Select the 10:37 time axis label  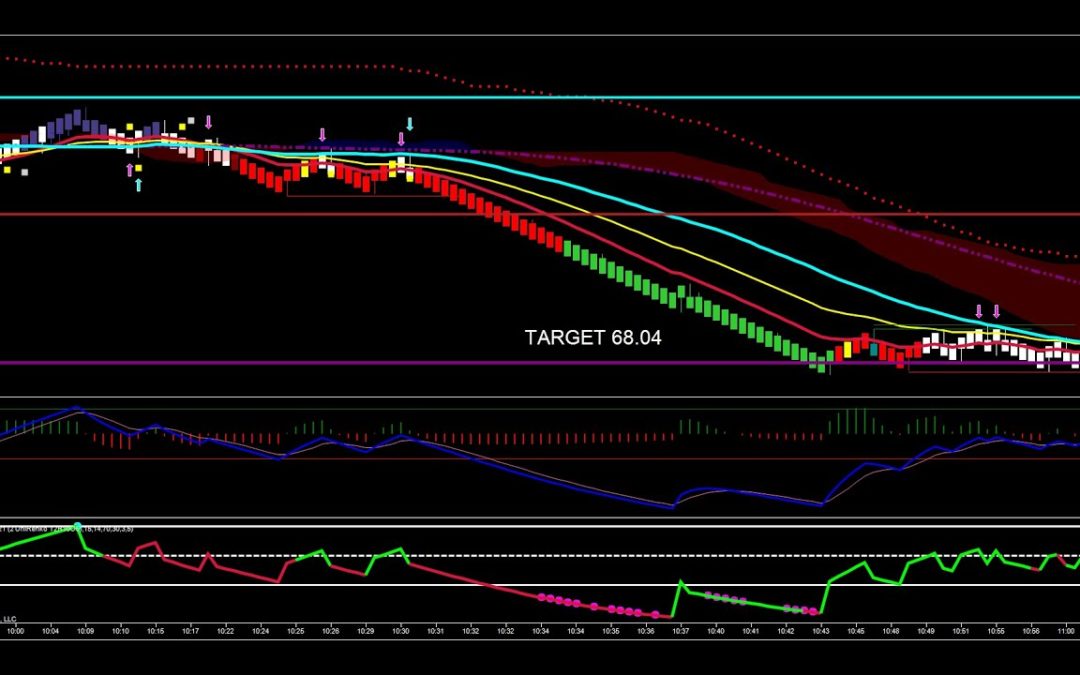[x=681, y=631]
